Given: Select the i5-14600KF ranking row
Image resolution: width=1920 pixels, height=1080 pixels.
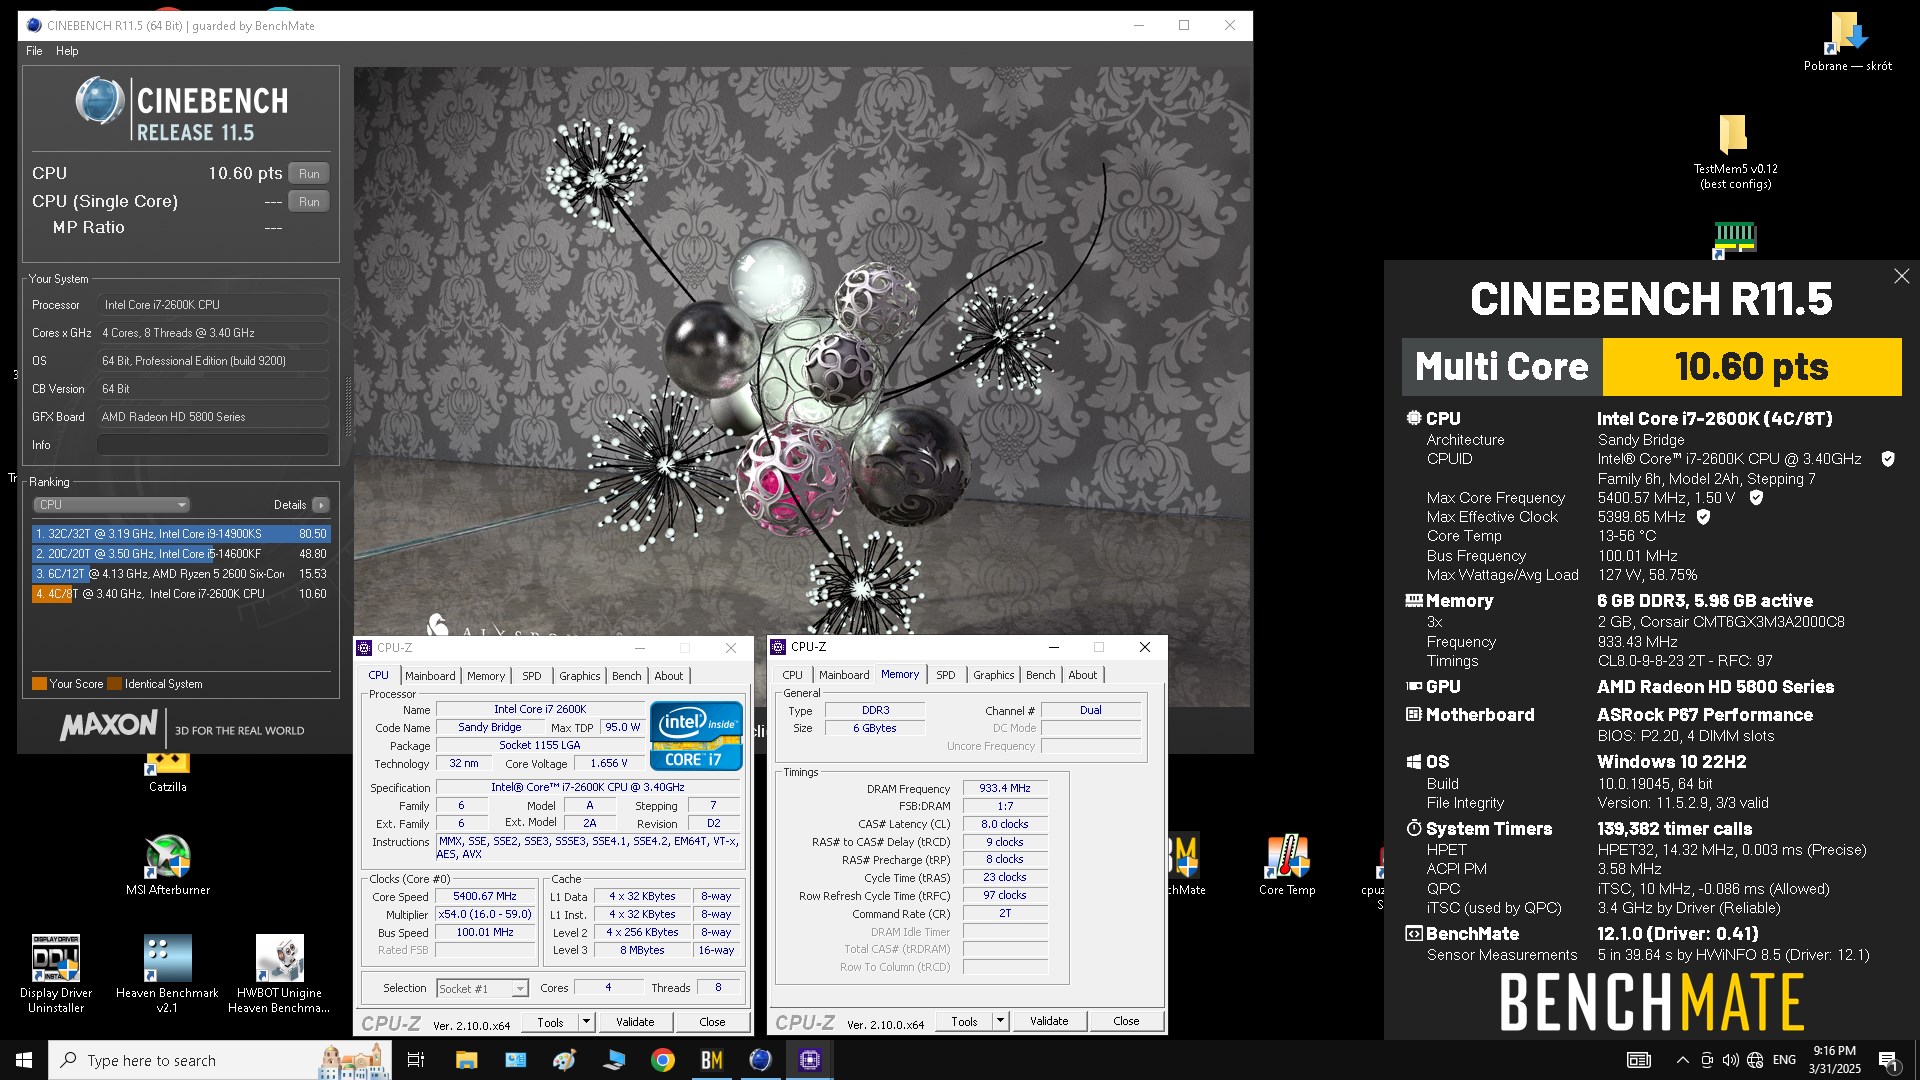Looking at the screenshot, I should (x=181, y=554).
